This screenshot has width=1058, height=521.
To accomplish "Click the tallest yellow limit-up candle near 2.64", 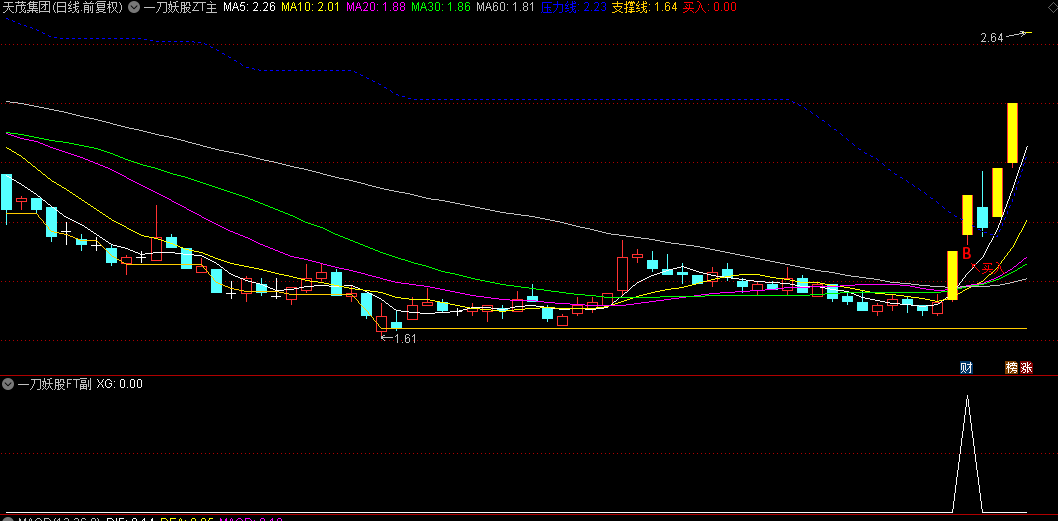I will (x=1012, y=133).
